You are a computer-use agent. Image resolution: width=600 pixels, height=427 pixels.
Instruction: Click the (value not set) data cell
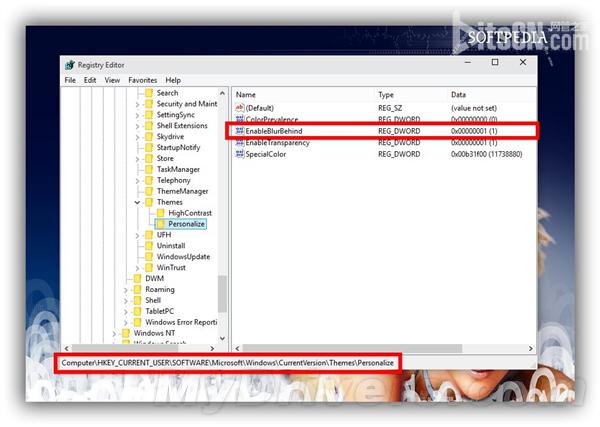474,108
